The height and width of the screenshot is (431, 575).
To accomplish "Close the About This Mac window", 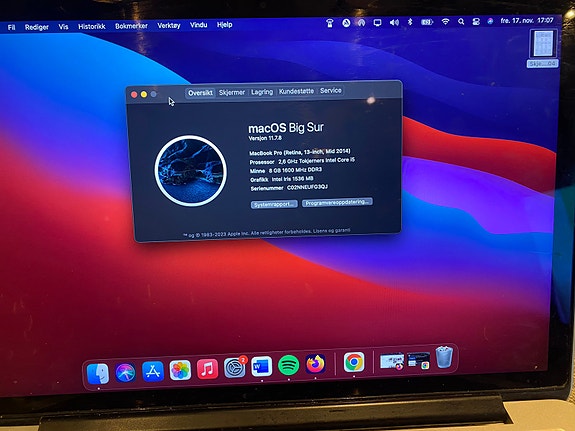I will (134, 95).
